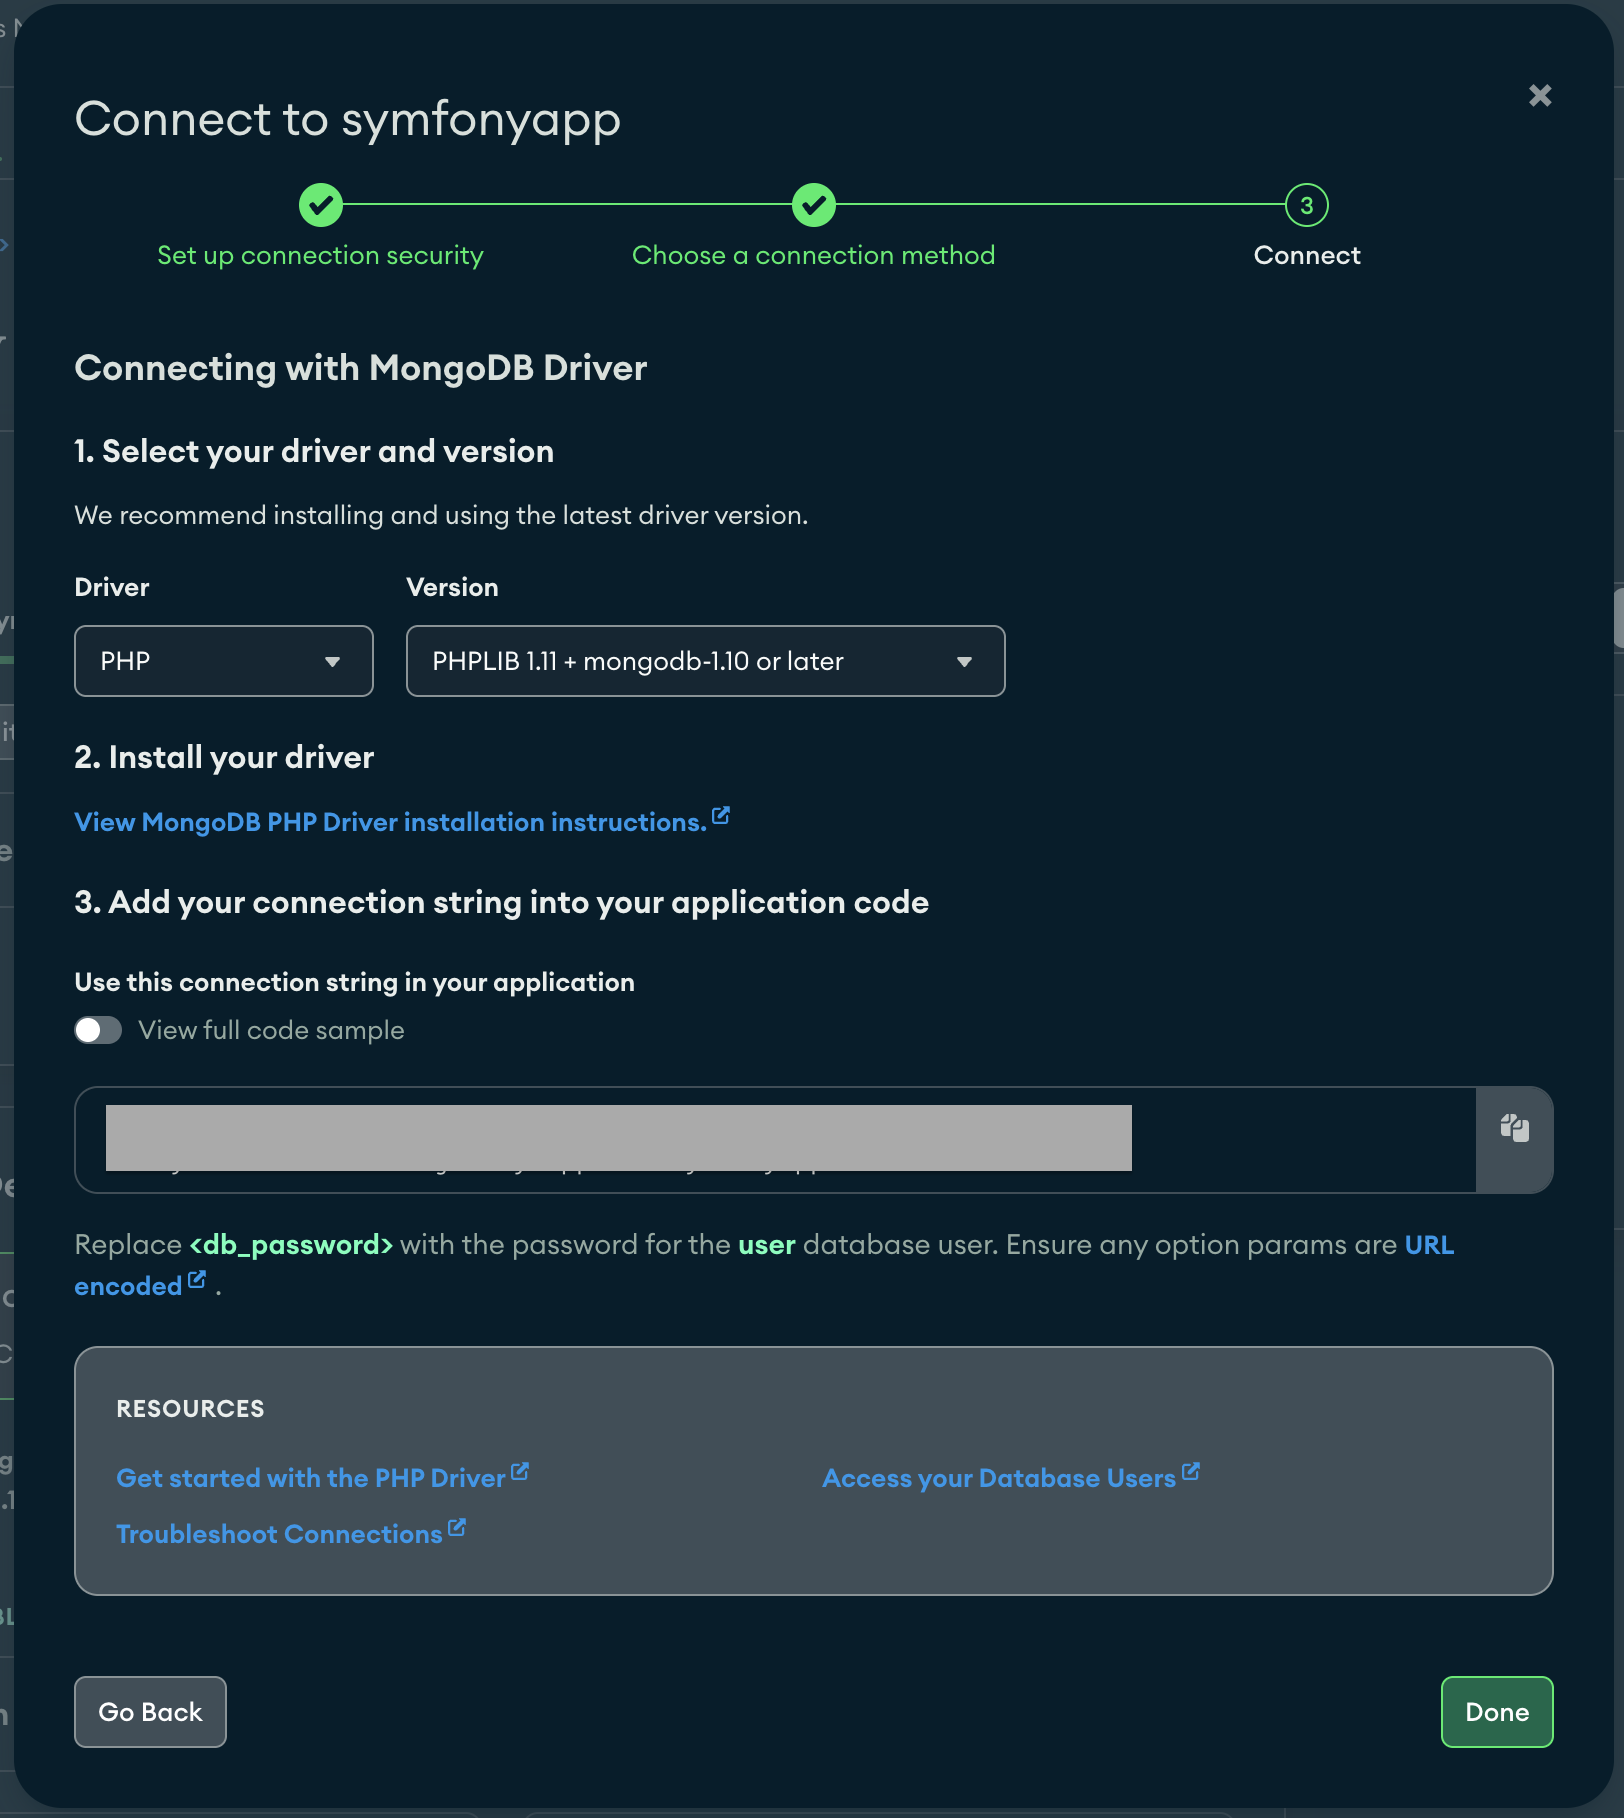The width and height of the screenshot is (1624, 1818).
Task: Click the green checkmark for connection method
Action: pyautogui.click(x=814, y=205)
